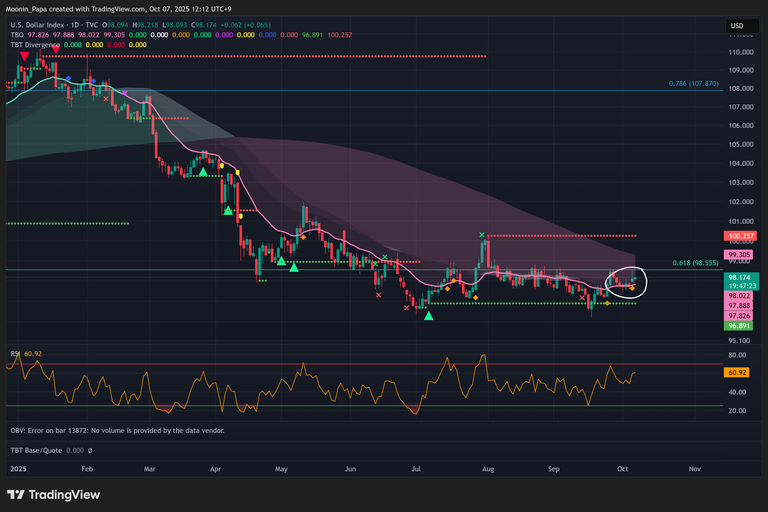Click the white circle annotation near October
Viewport: 768px width, 512px height.
627,282
